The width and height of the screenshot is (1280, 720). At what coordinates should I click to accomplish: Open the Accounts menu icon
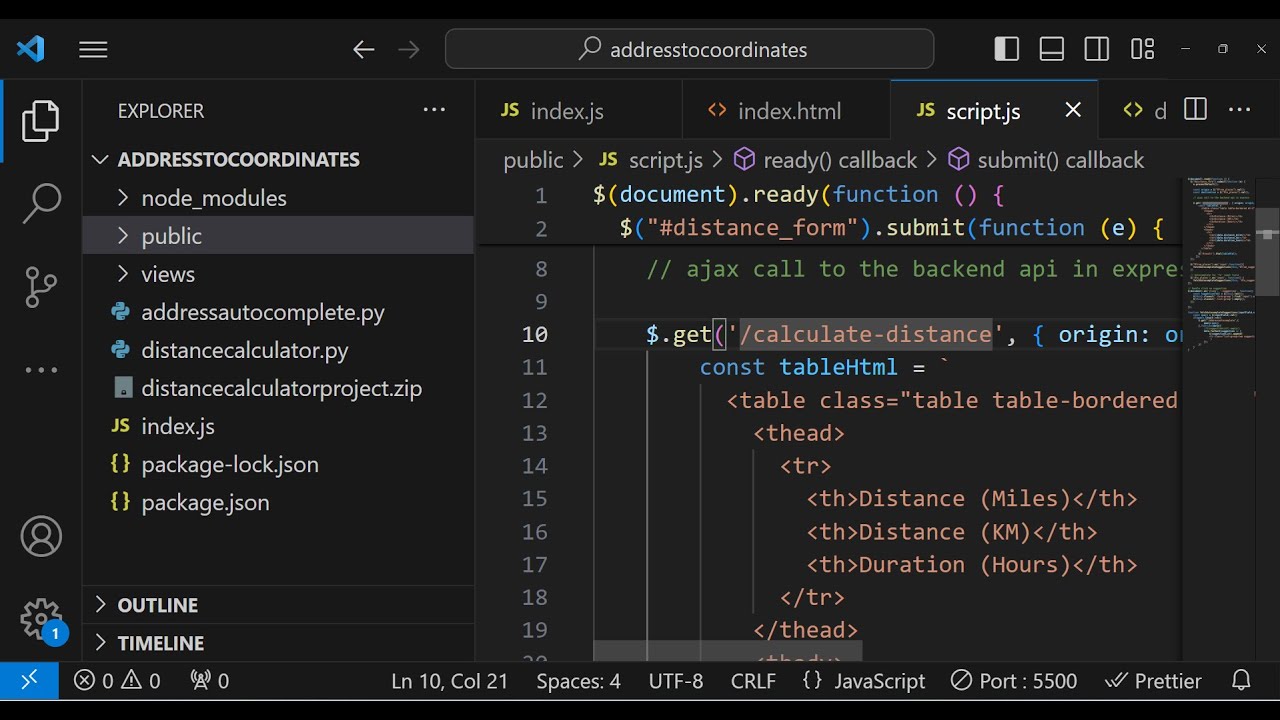pyautogui.click(x=41, y=537)
